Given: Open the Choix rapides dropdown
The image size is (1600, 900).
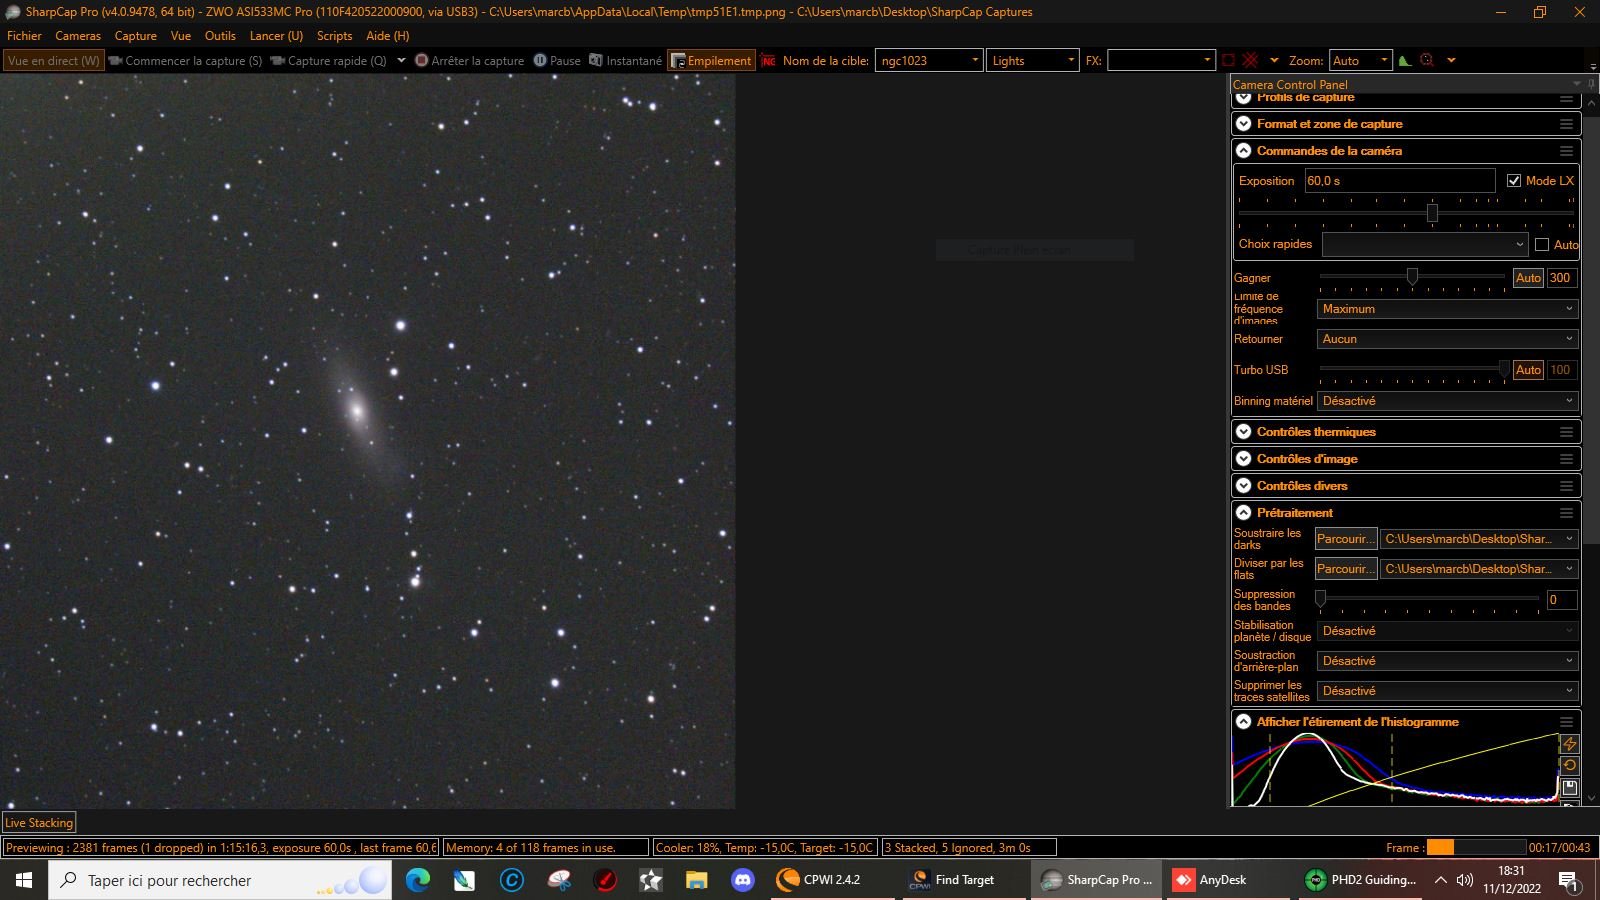Looking at the screenshot, I should pos(1425,245).
